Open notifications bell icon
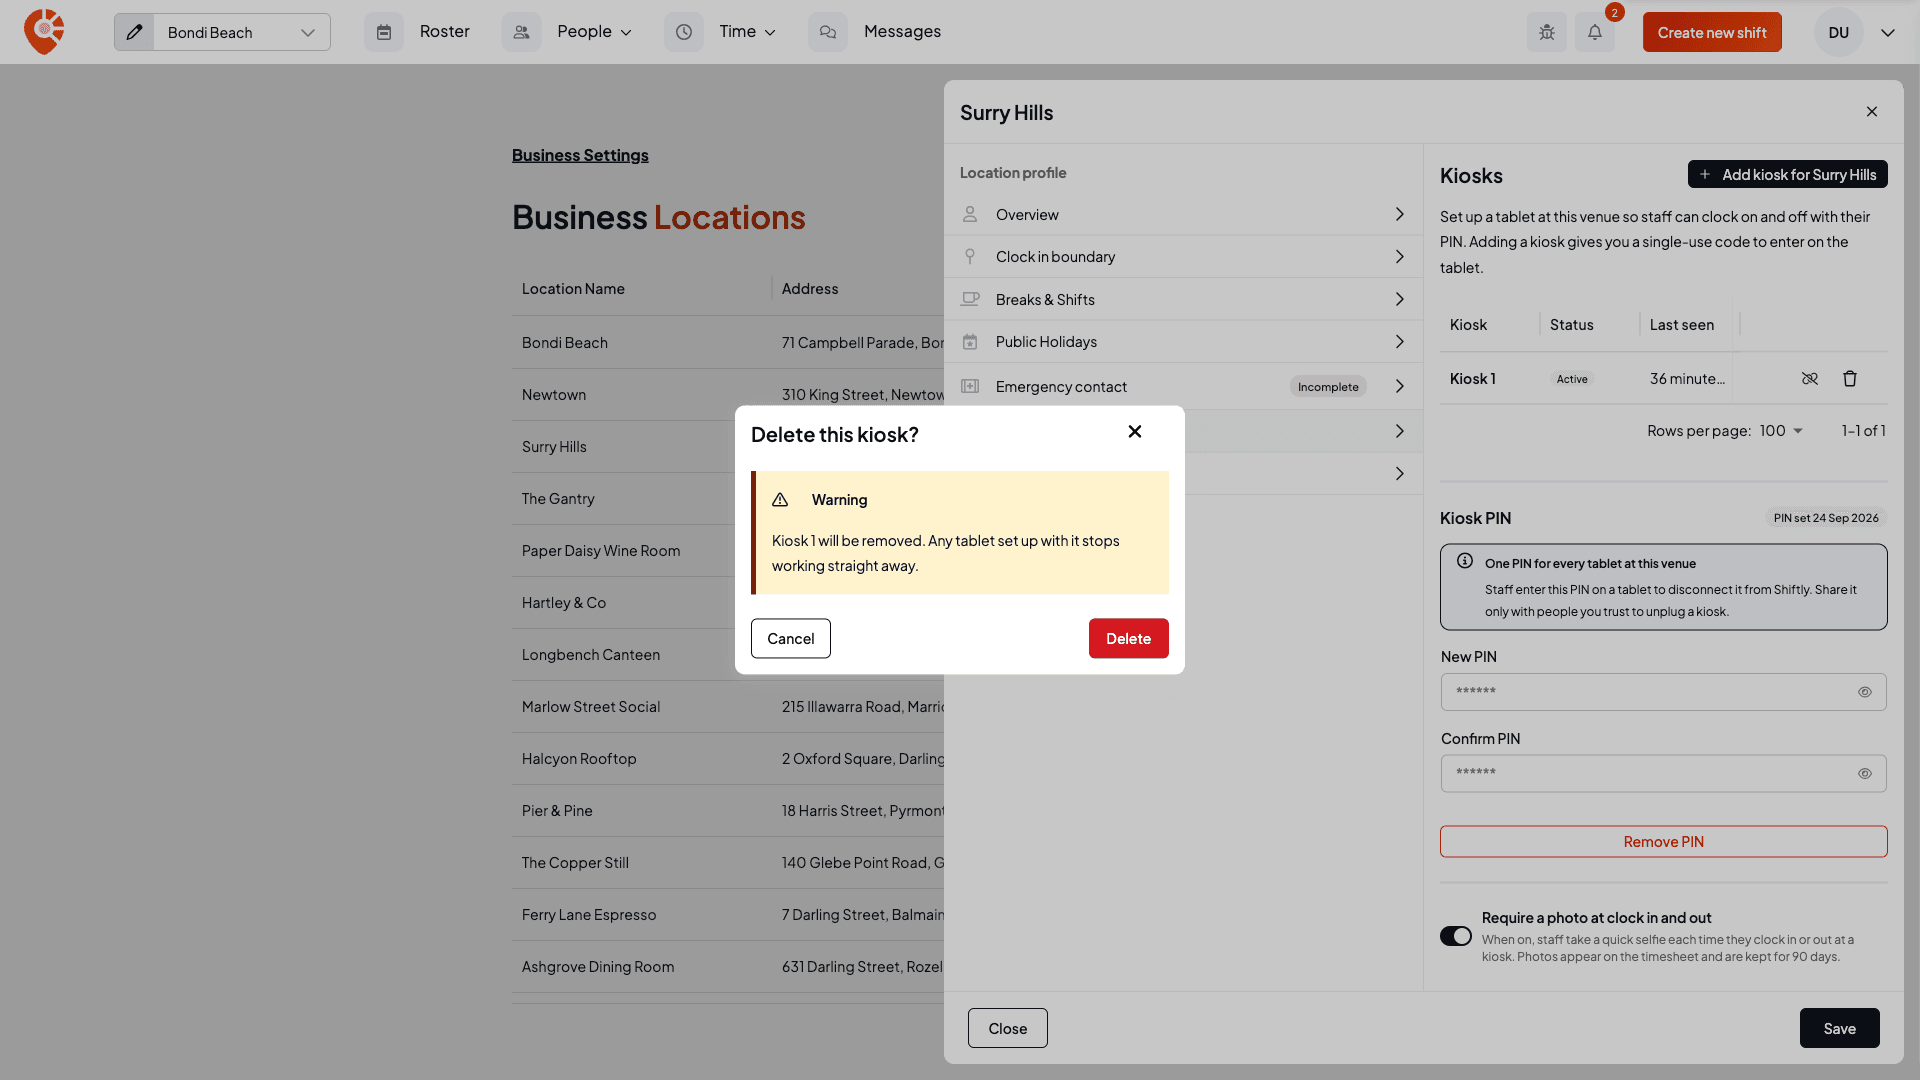 [x=1595, y=32]
